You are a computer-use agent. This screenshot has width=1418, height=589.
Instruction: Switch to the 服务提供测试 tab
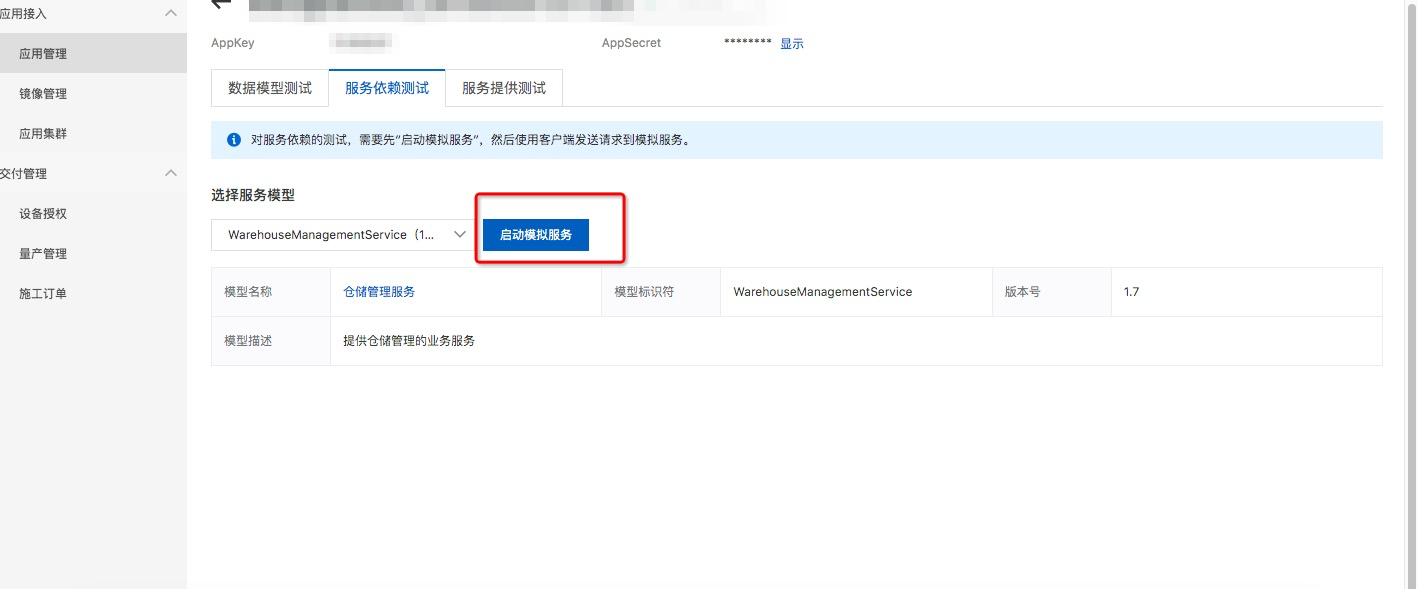pos(504,88)
